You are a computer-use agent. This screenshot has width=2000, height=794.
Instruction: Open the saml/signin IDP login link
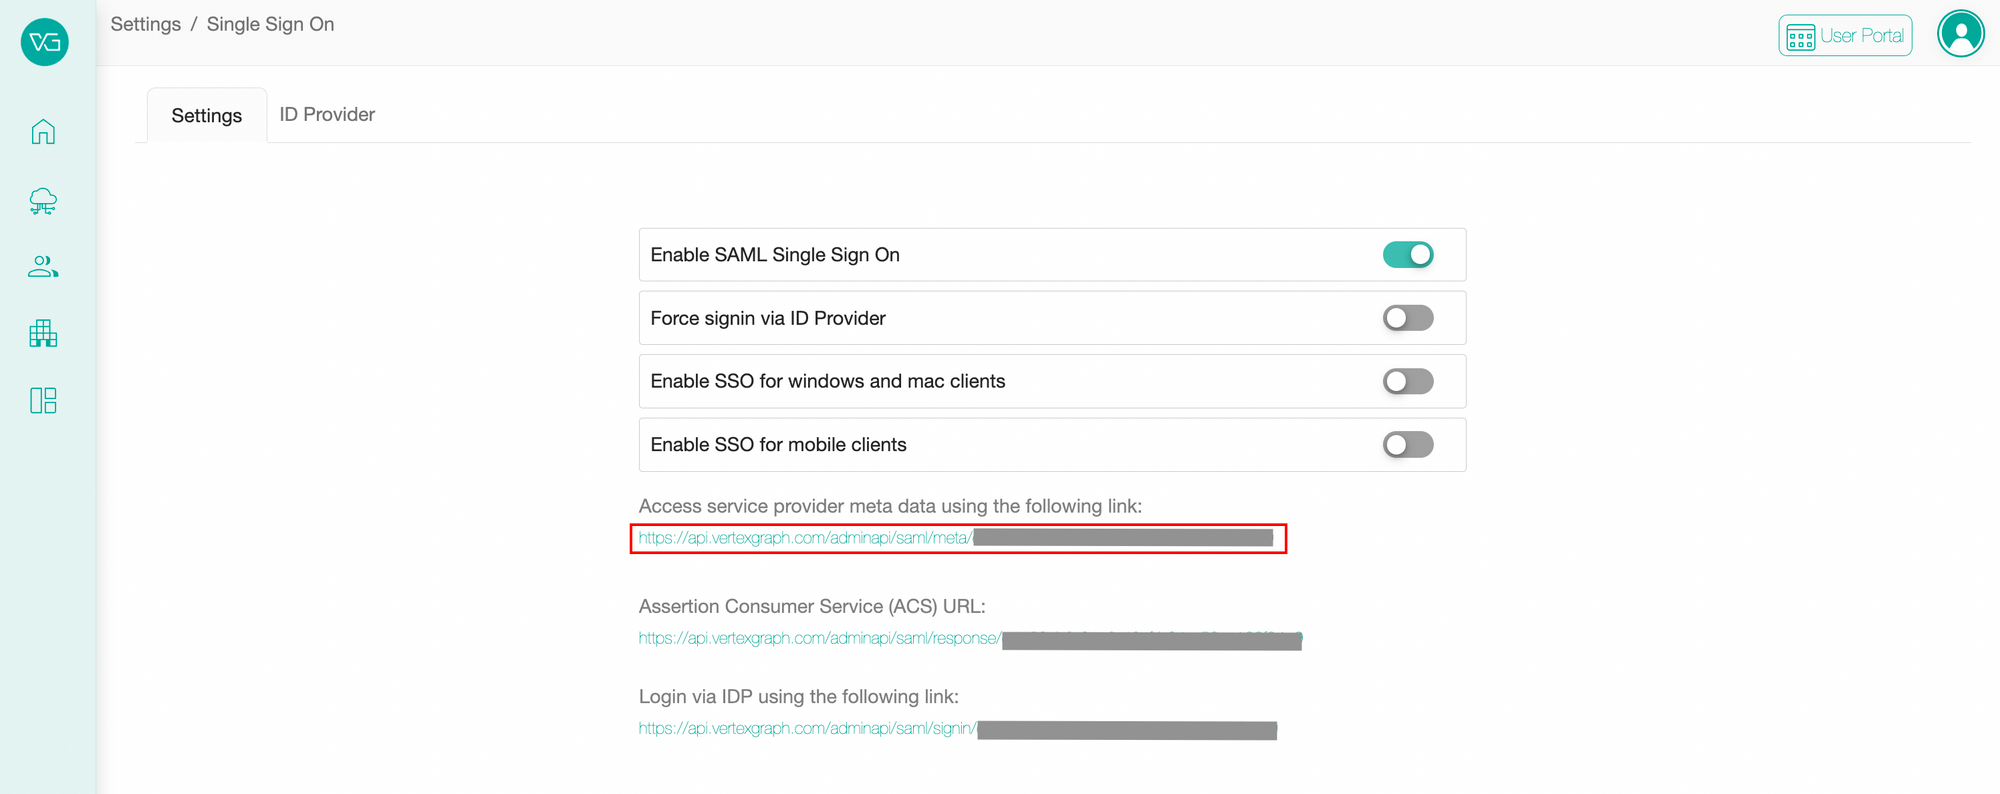coord(958,729)
